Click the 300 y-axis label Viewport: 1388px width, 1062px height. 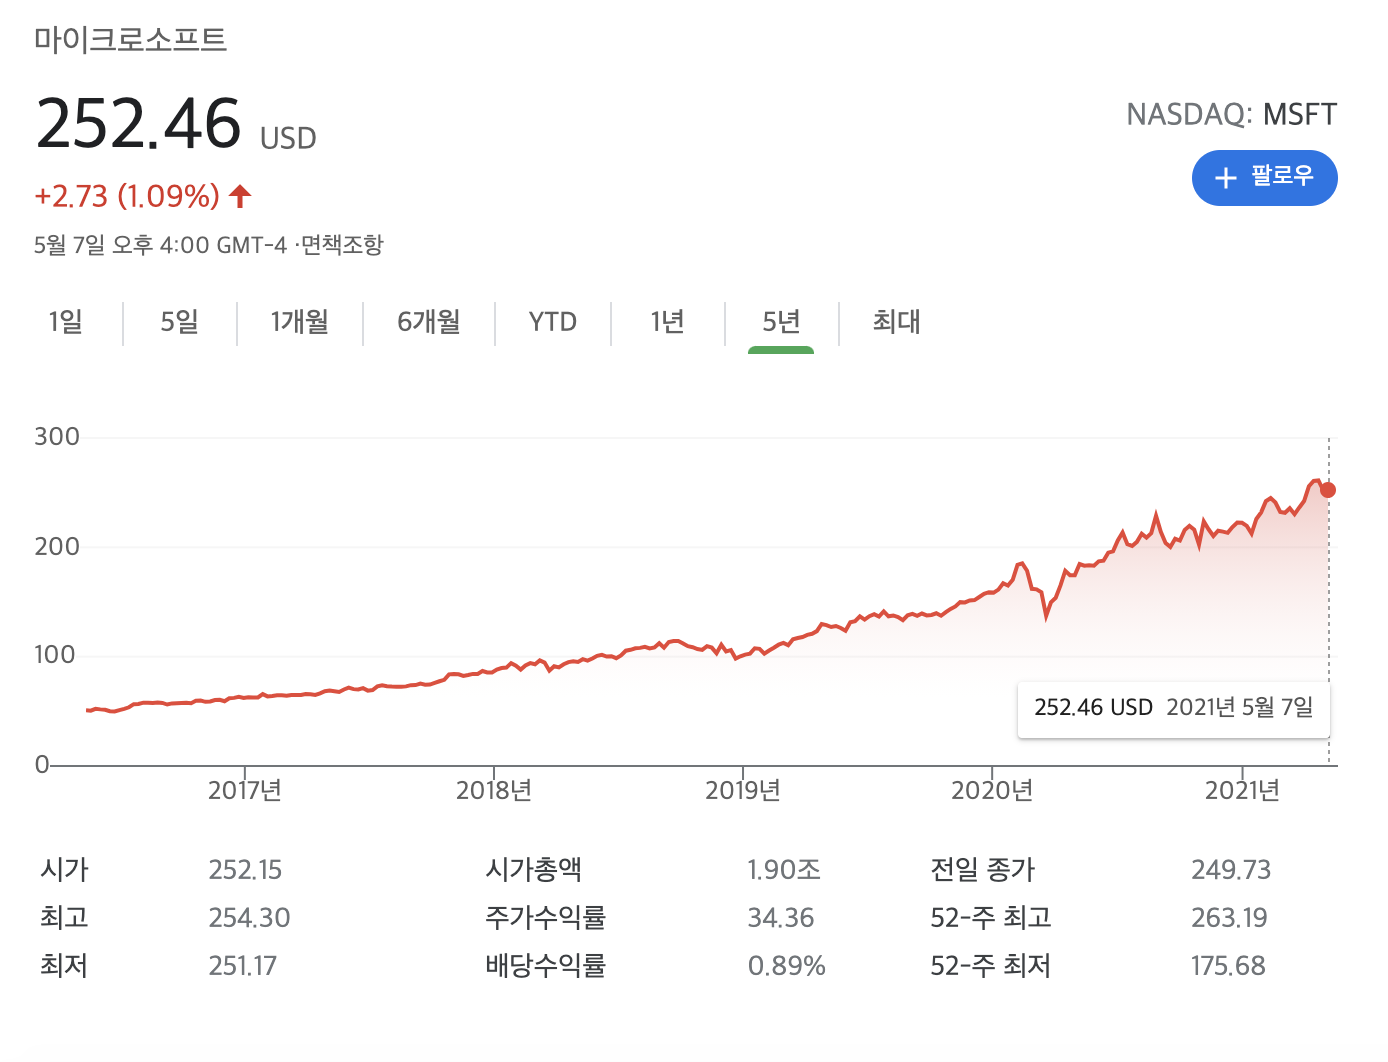(x=57, y=437)
